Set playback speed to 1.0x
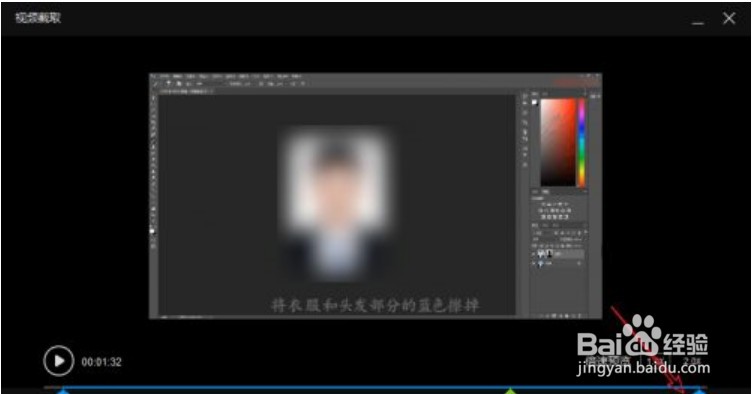The image size is (752, 394). pos(655,361)
